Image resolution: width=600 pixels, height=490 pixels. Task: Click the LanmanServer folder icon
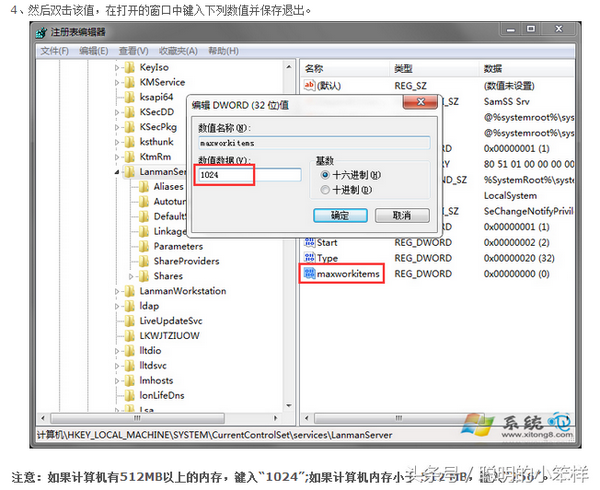[x=130, y=172]
